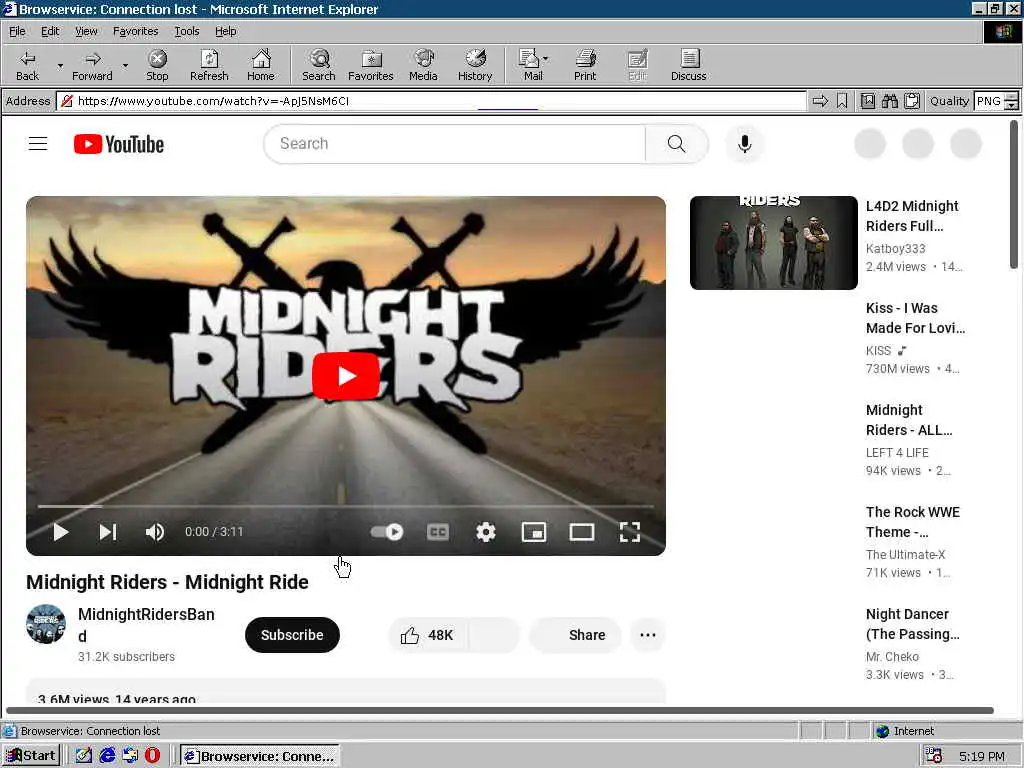Click the Go arrow next to address bar
Viewport: 1024px width, 768px height.
pyautogui.click(x=820, y=101)
